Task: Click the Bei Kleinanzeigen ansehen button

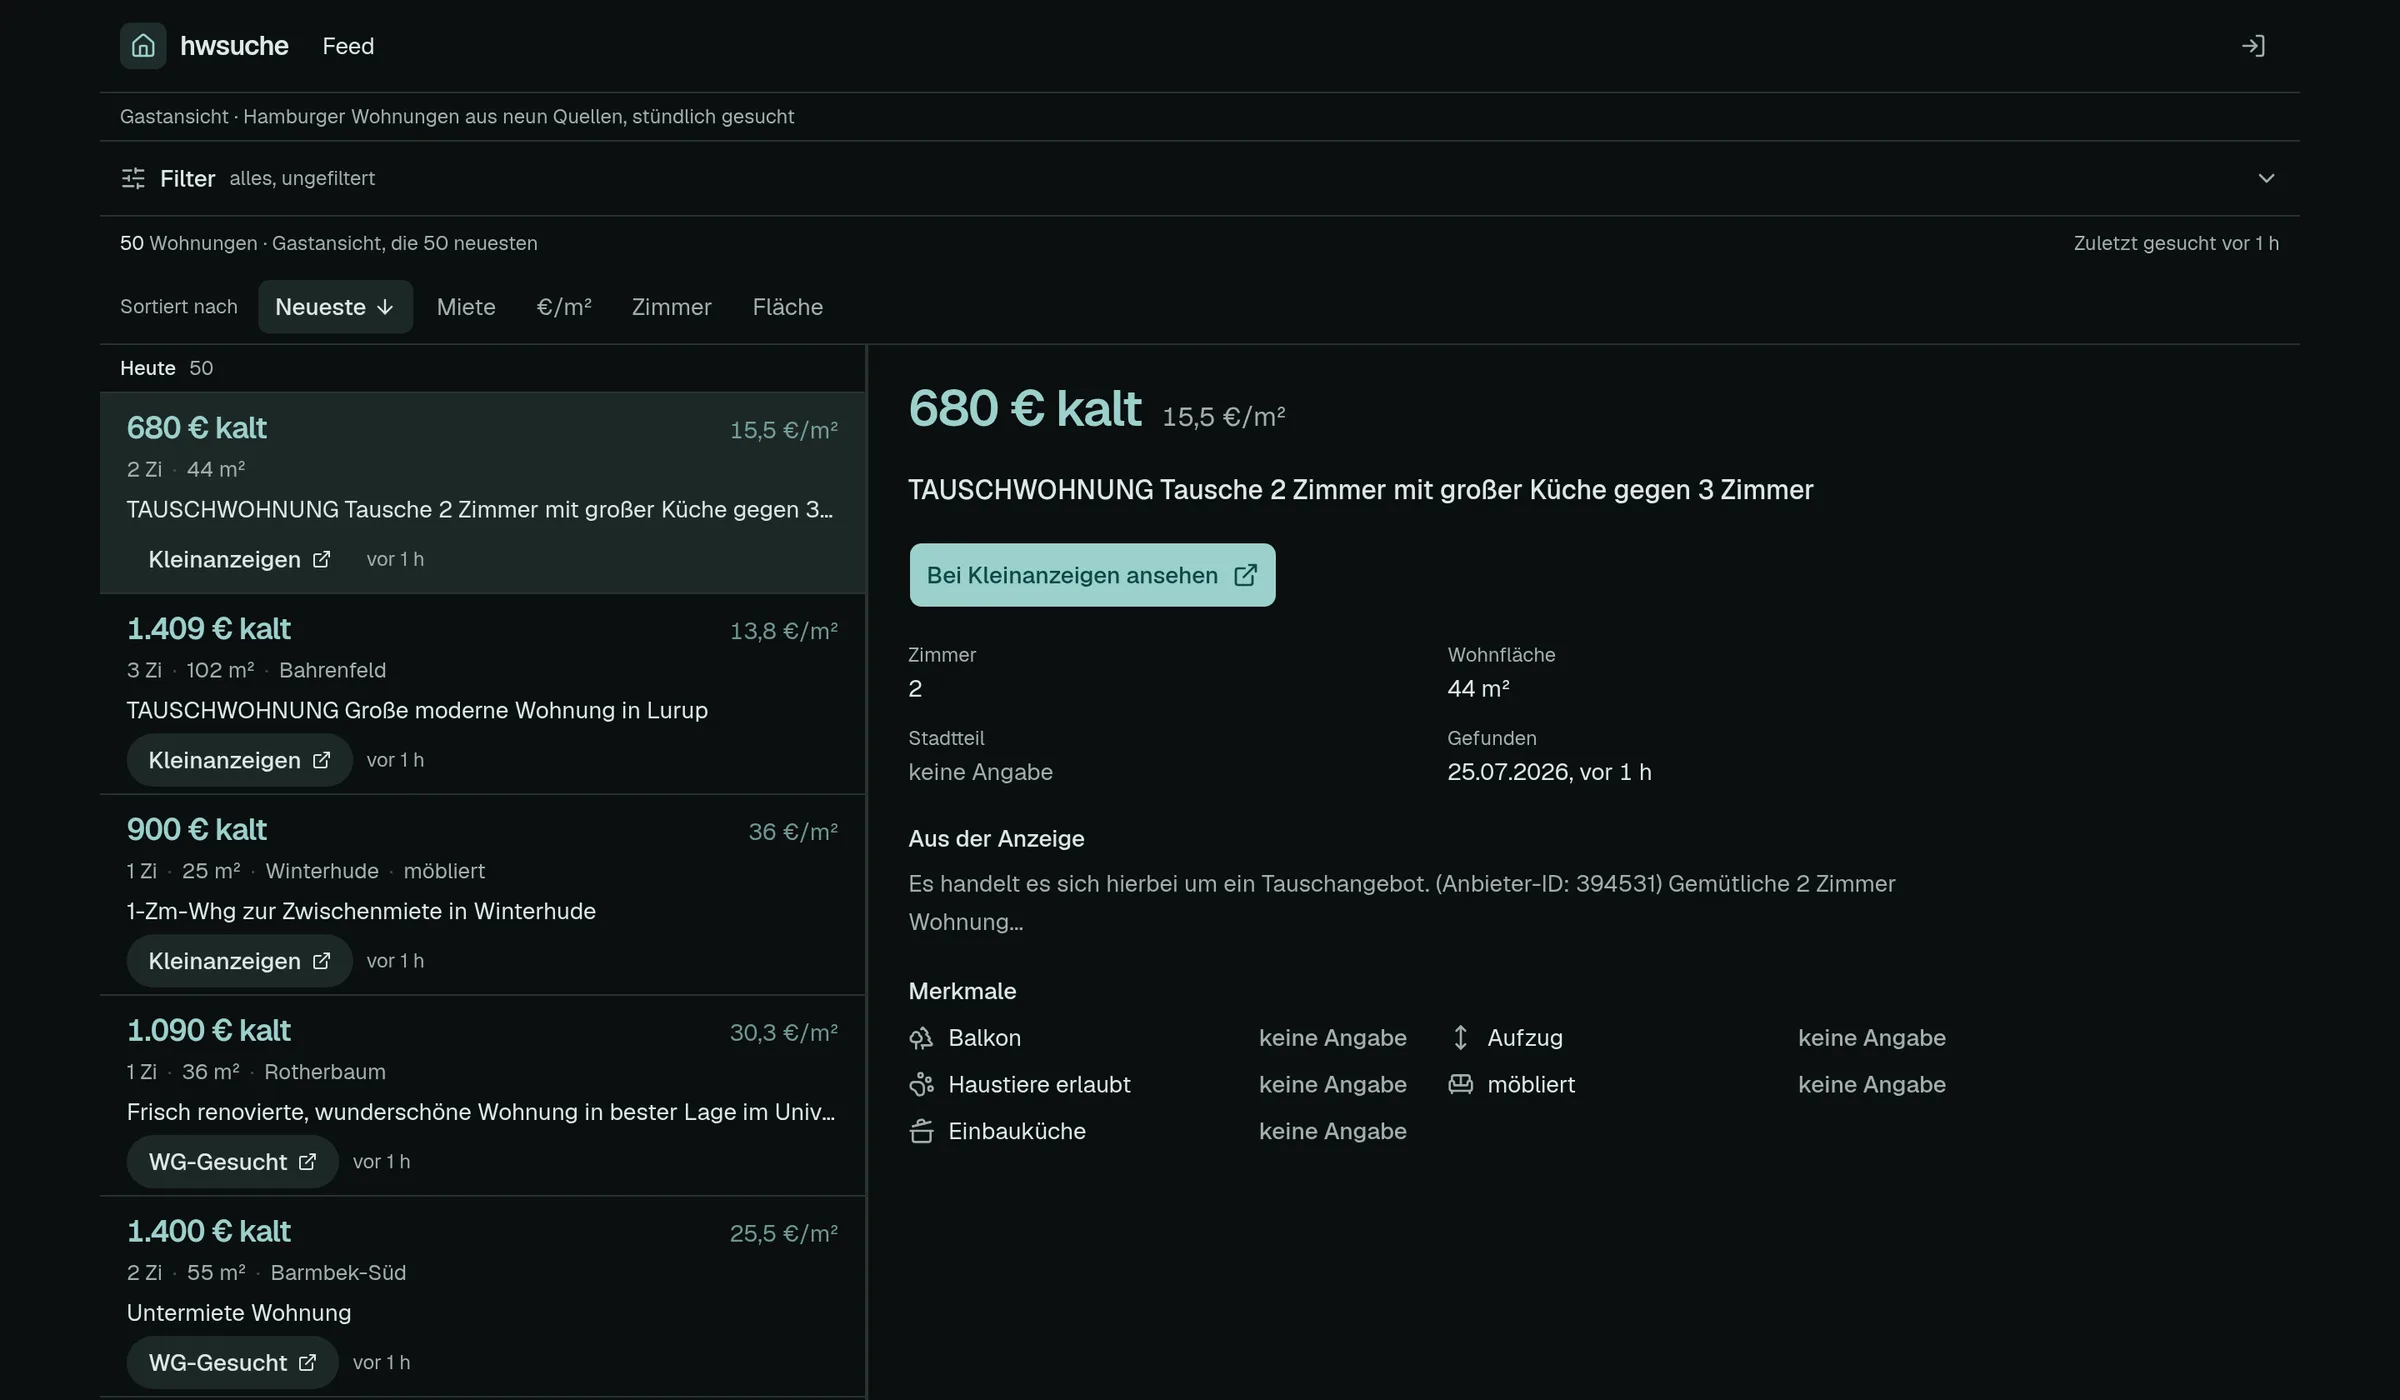Action: click(1092, 575)
